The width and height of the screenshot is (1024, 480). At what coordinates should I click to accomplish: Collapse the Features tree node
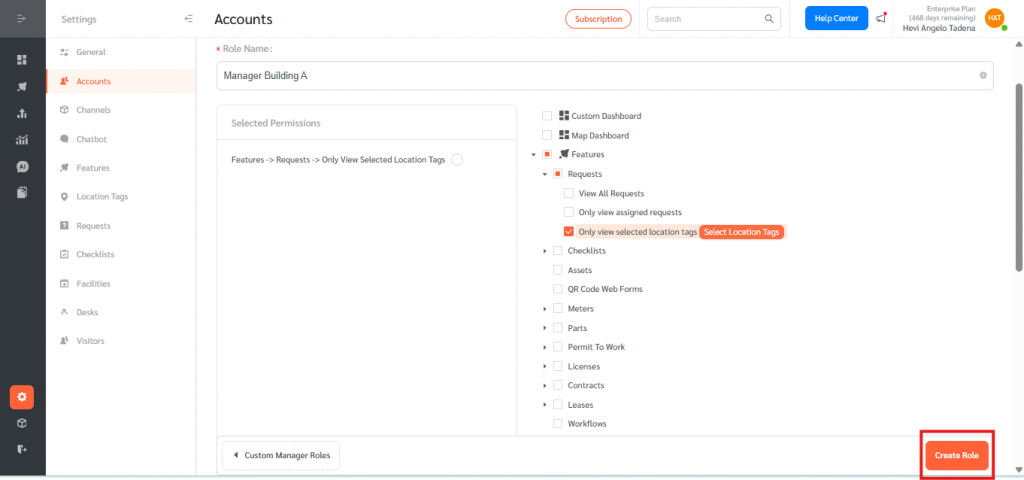click(534, 155)
